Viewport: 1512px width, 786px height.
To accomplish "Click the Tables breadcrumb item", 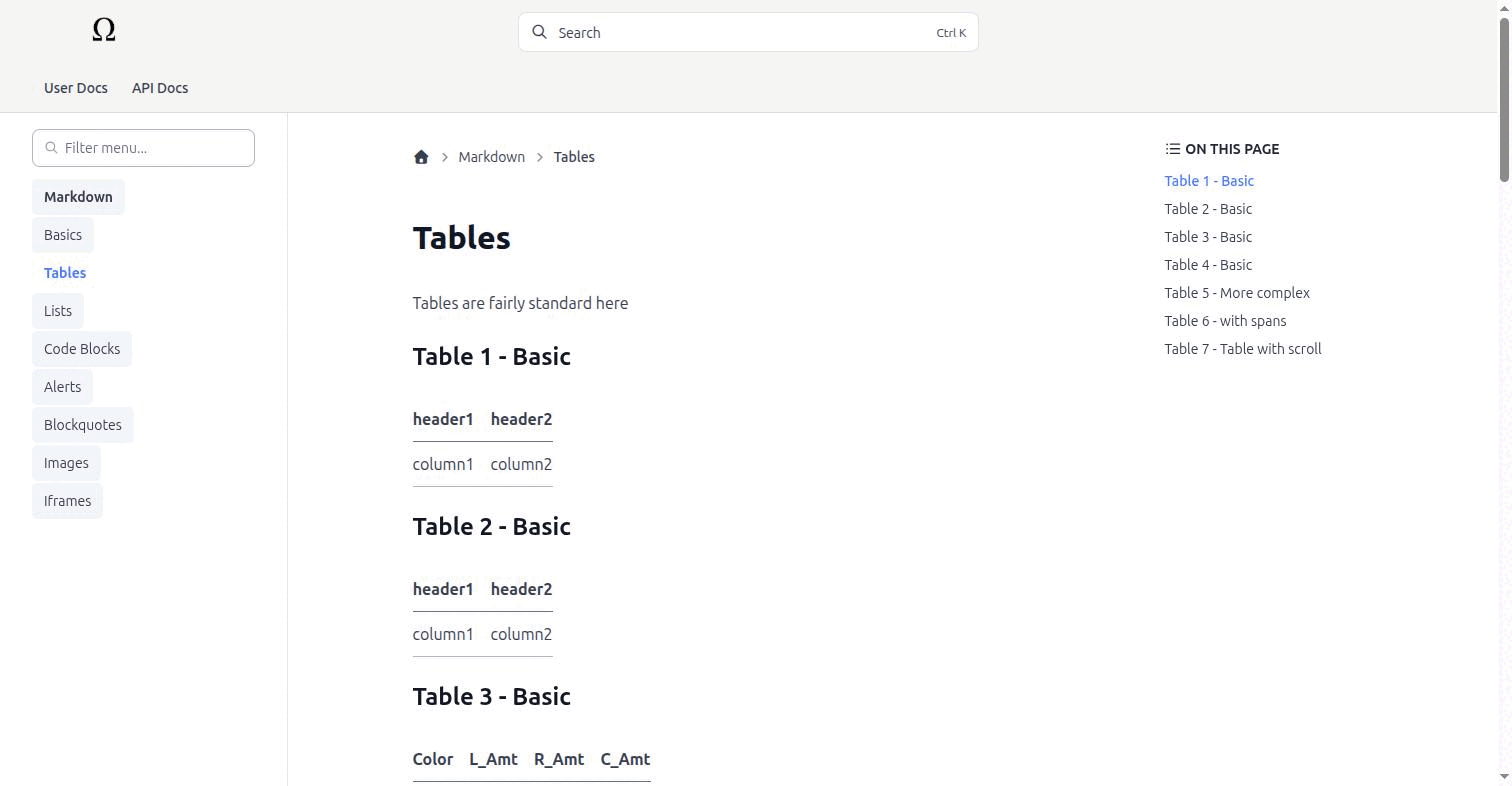I will [574, 157].
